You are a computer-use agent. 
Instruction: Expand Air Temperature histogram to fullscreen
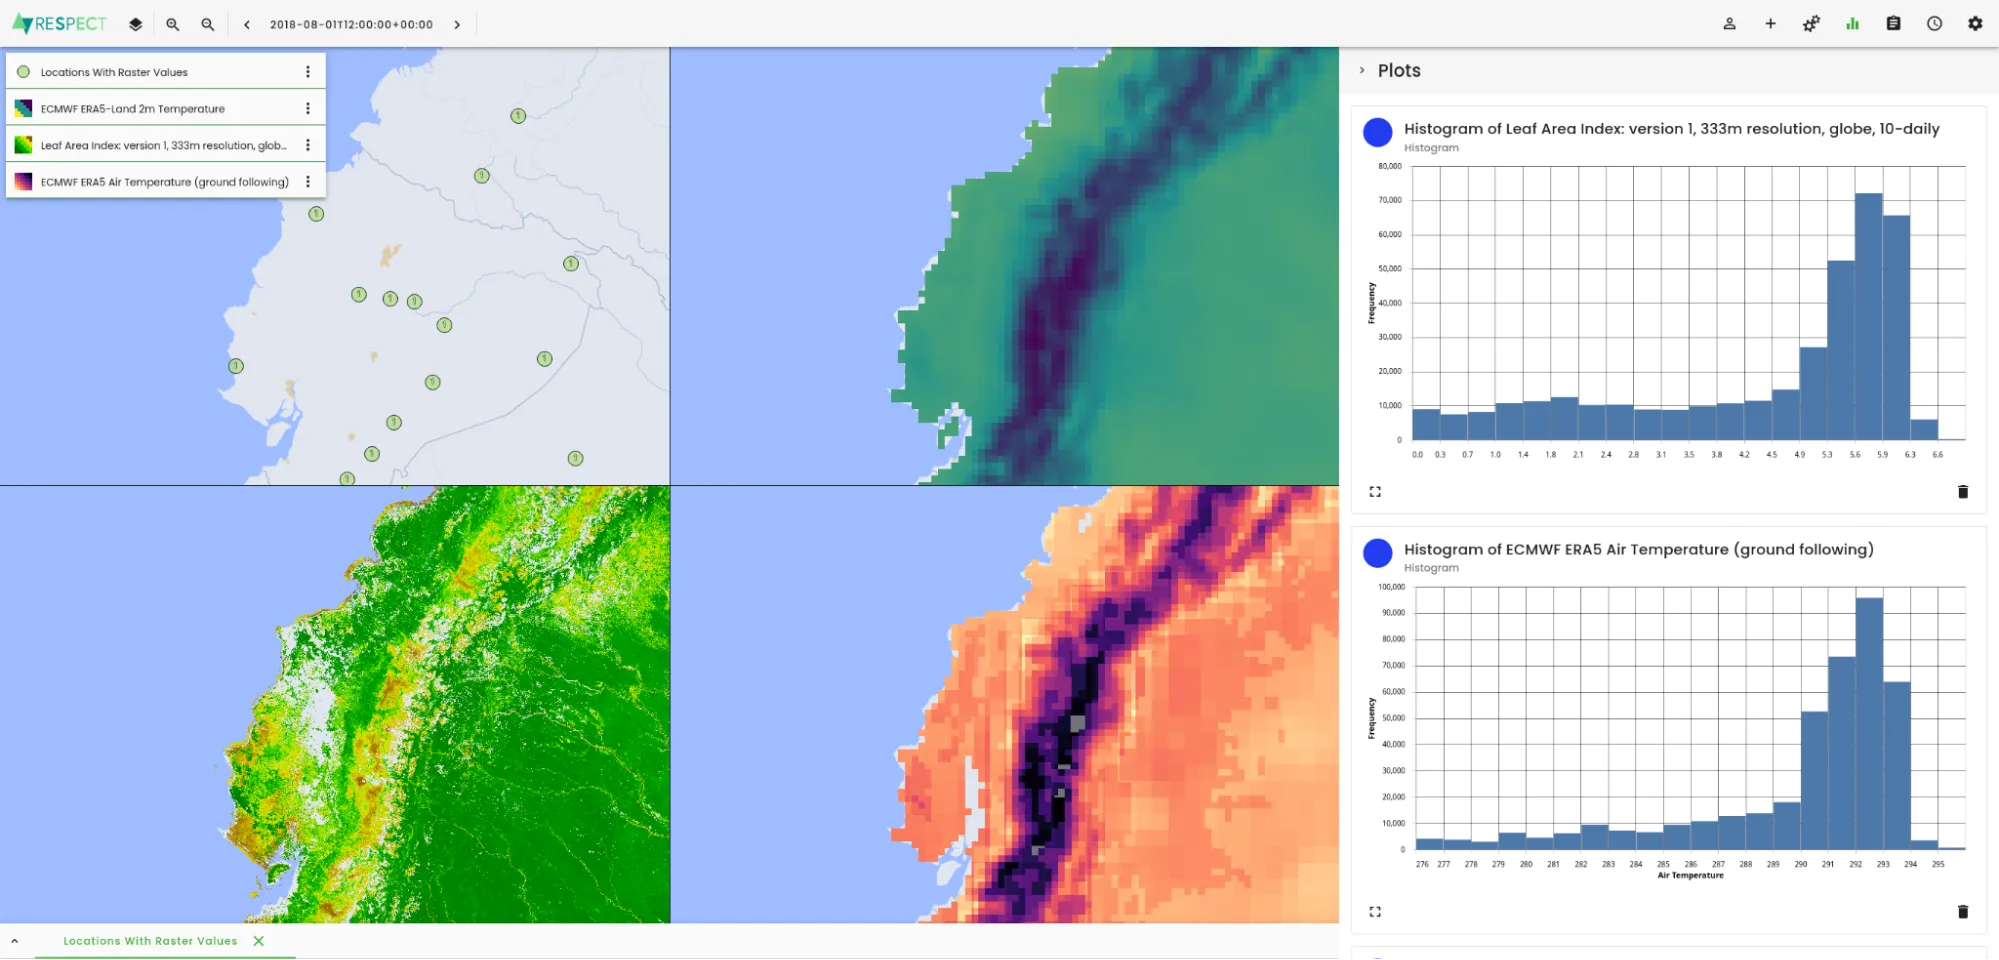1375,912
